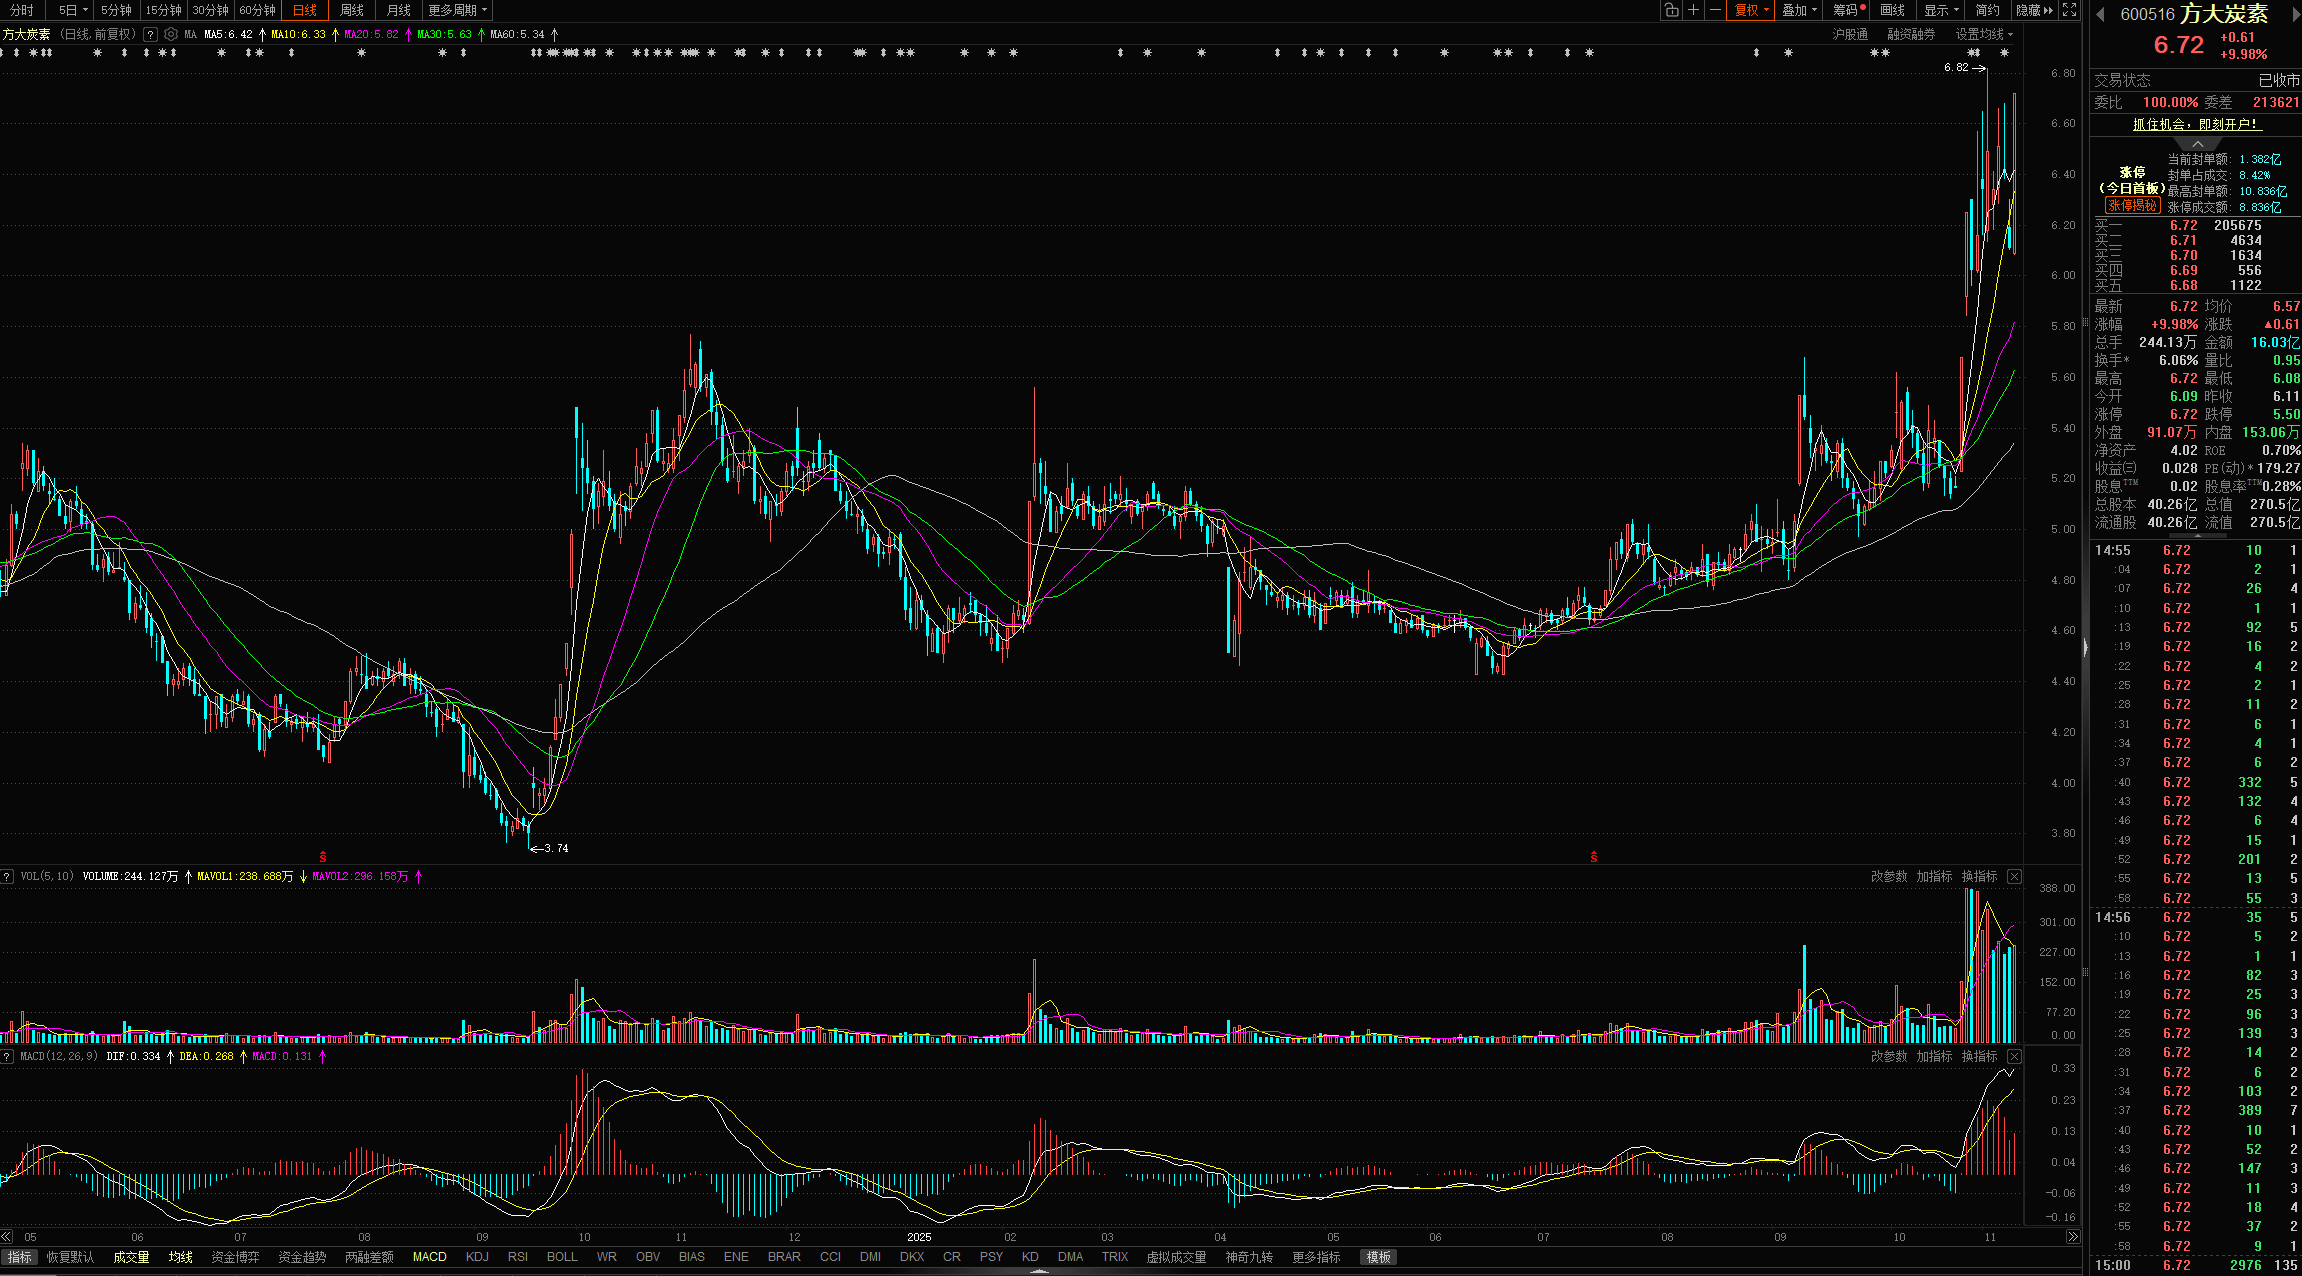Image resolution: width=2302 pixels, height=1276 pixels.
Task: Zoom in chart with plus icon
Action: point(1693,10)
